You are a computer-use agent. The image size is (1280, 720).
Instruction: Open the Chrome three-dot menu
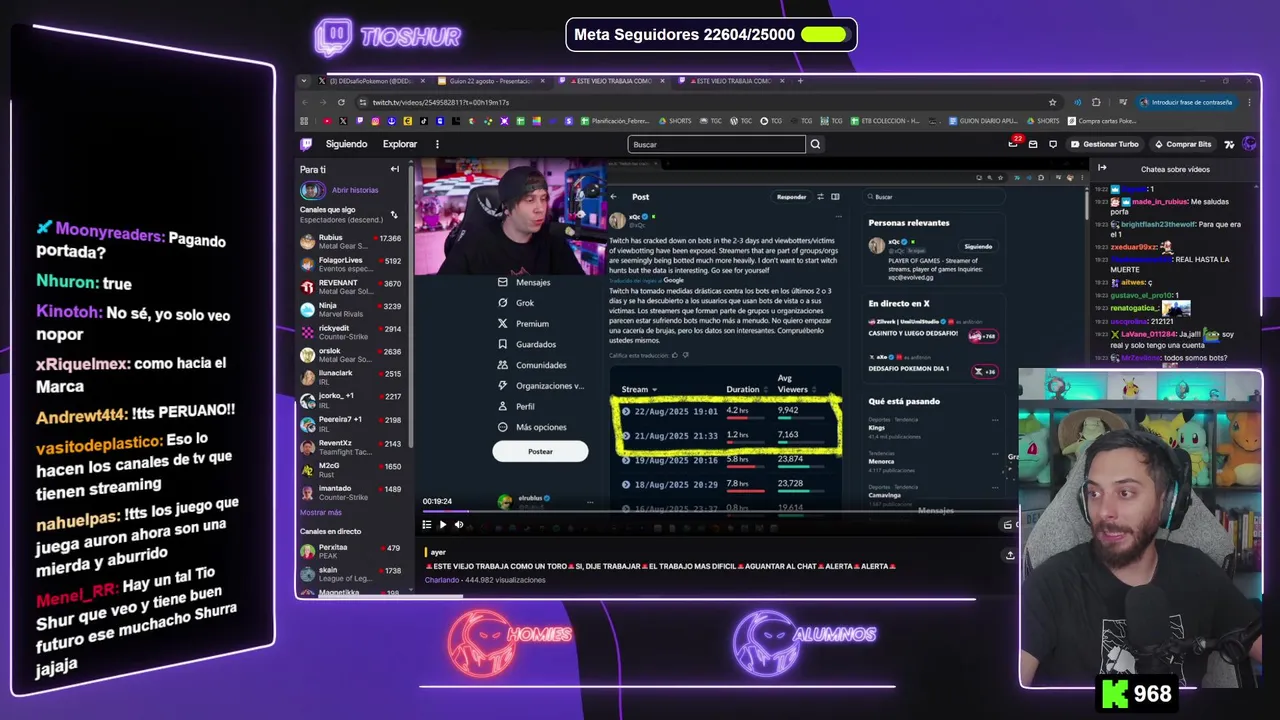1248,102
